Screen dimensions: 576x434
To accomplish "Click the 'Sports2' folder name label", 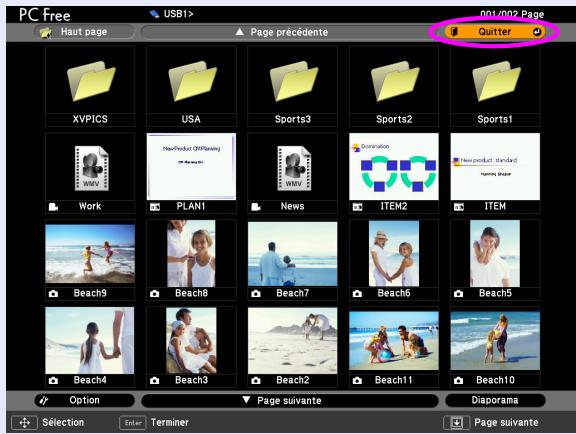I will [x=394, y=119].
